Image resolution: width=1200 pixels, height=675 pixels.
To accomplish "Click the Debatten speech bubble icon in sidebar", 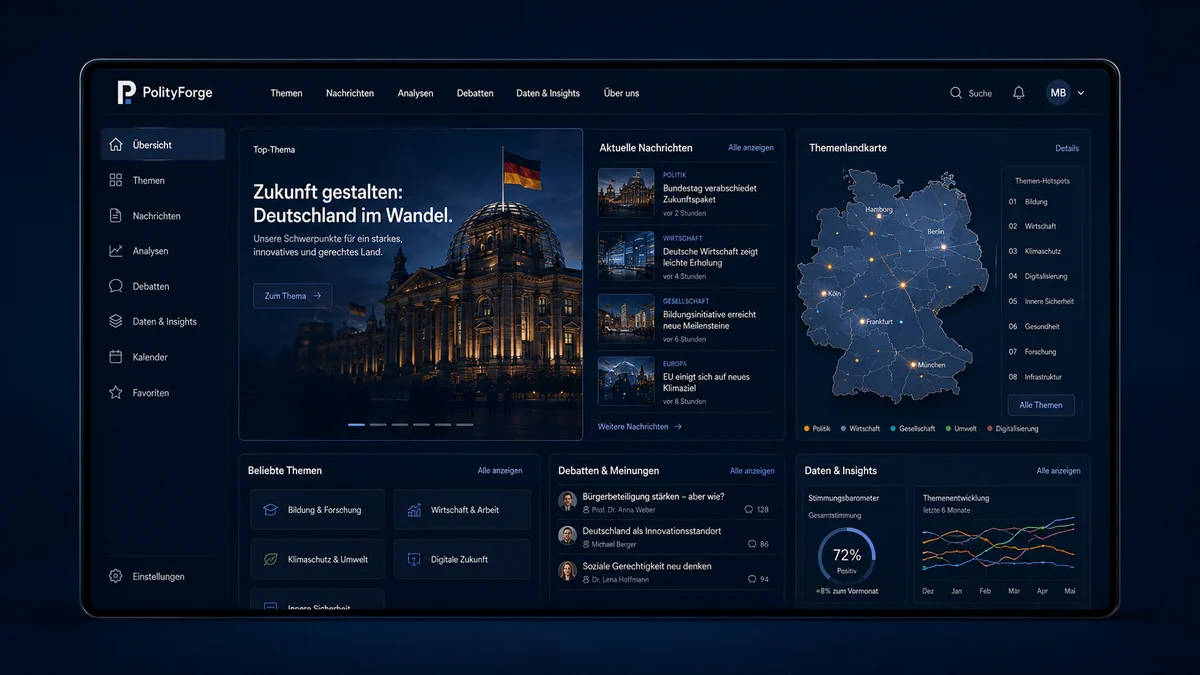I will tap(116, 286).
